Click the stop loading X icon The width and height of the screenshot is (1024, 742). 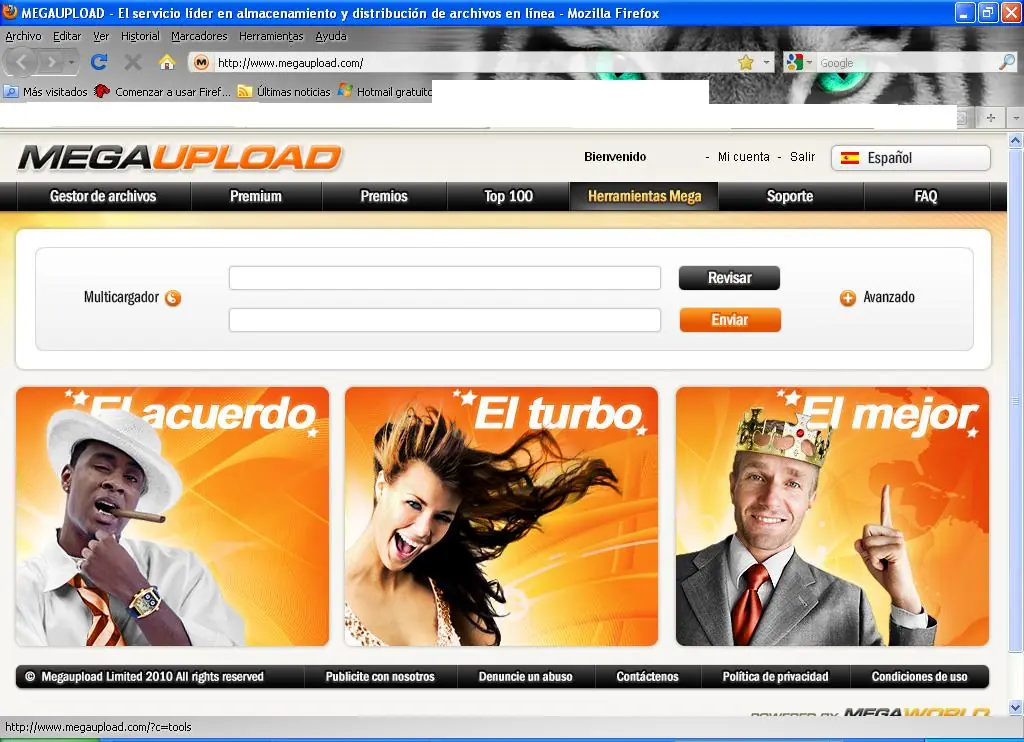click(x=133, y=63)
